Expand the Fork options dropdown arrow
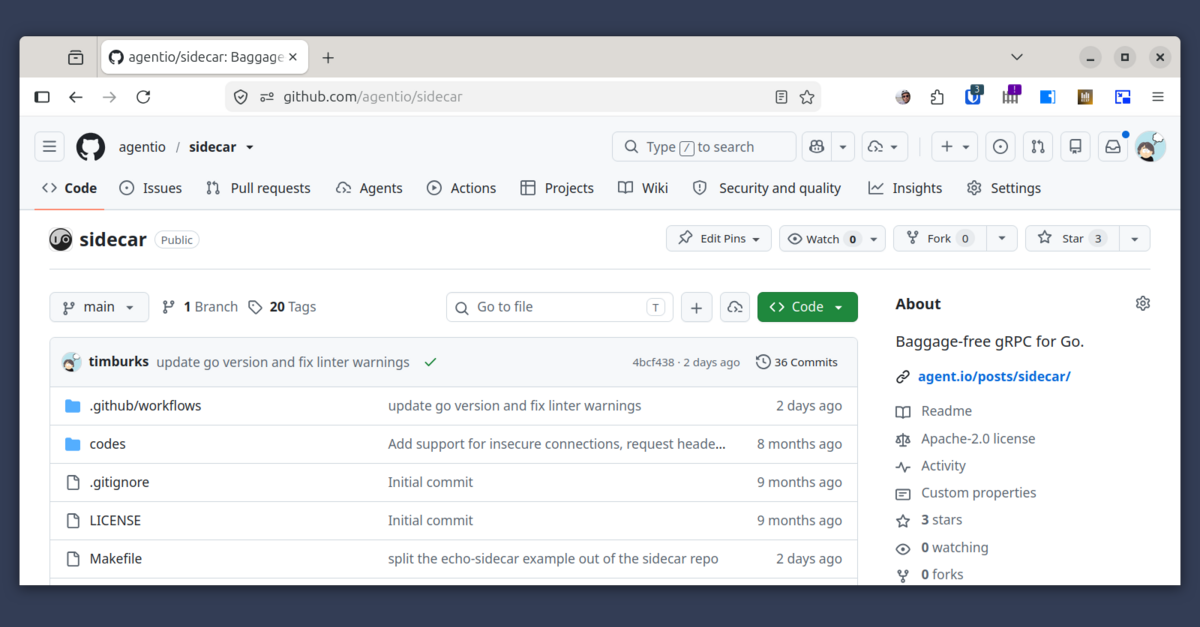The width and height of the screenshot is (1200, 627). click(x=1002, y=238)
